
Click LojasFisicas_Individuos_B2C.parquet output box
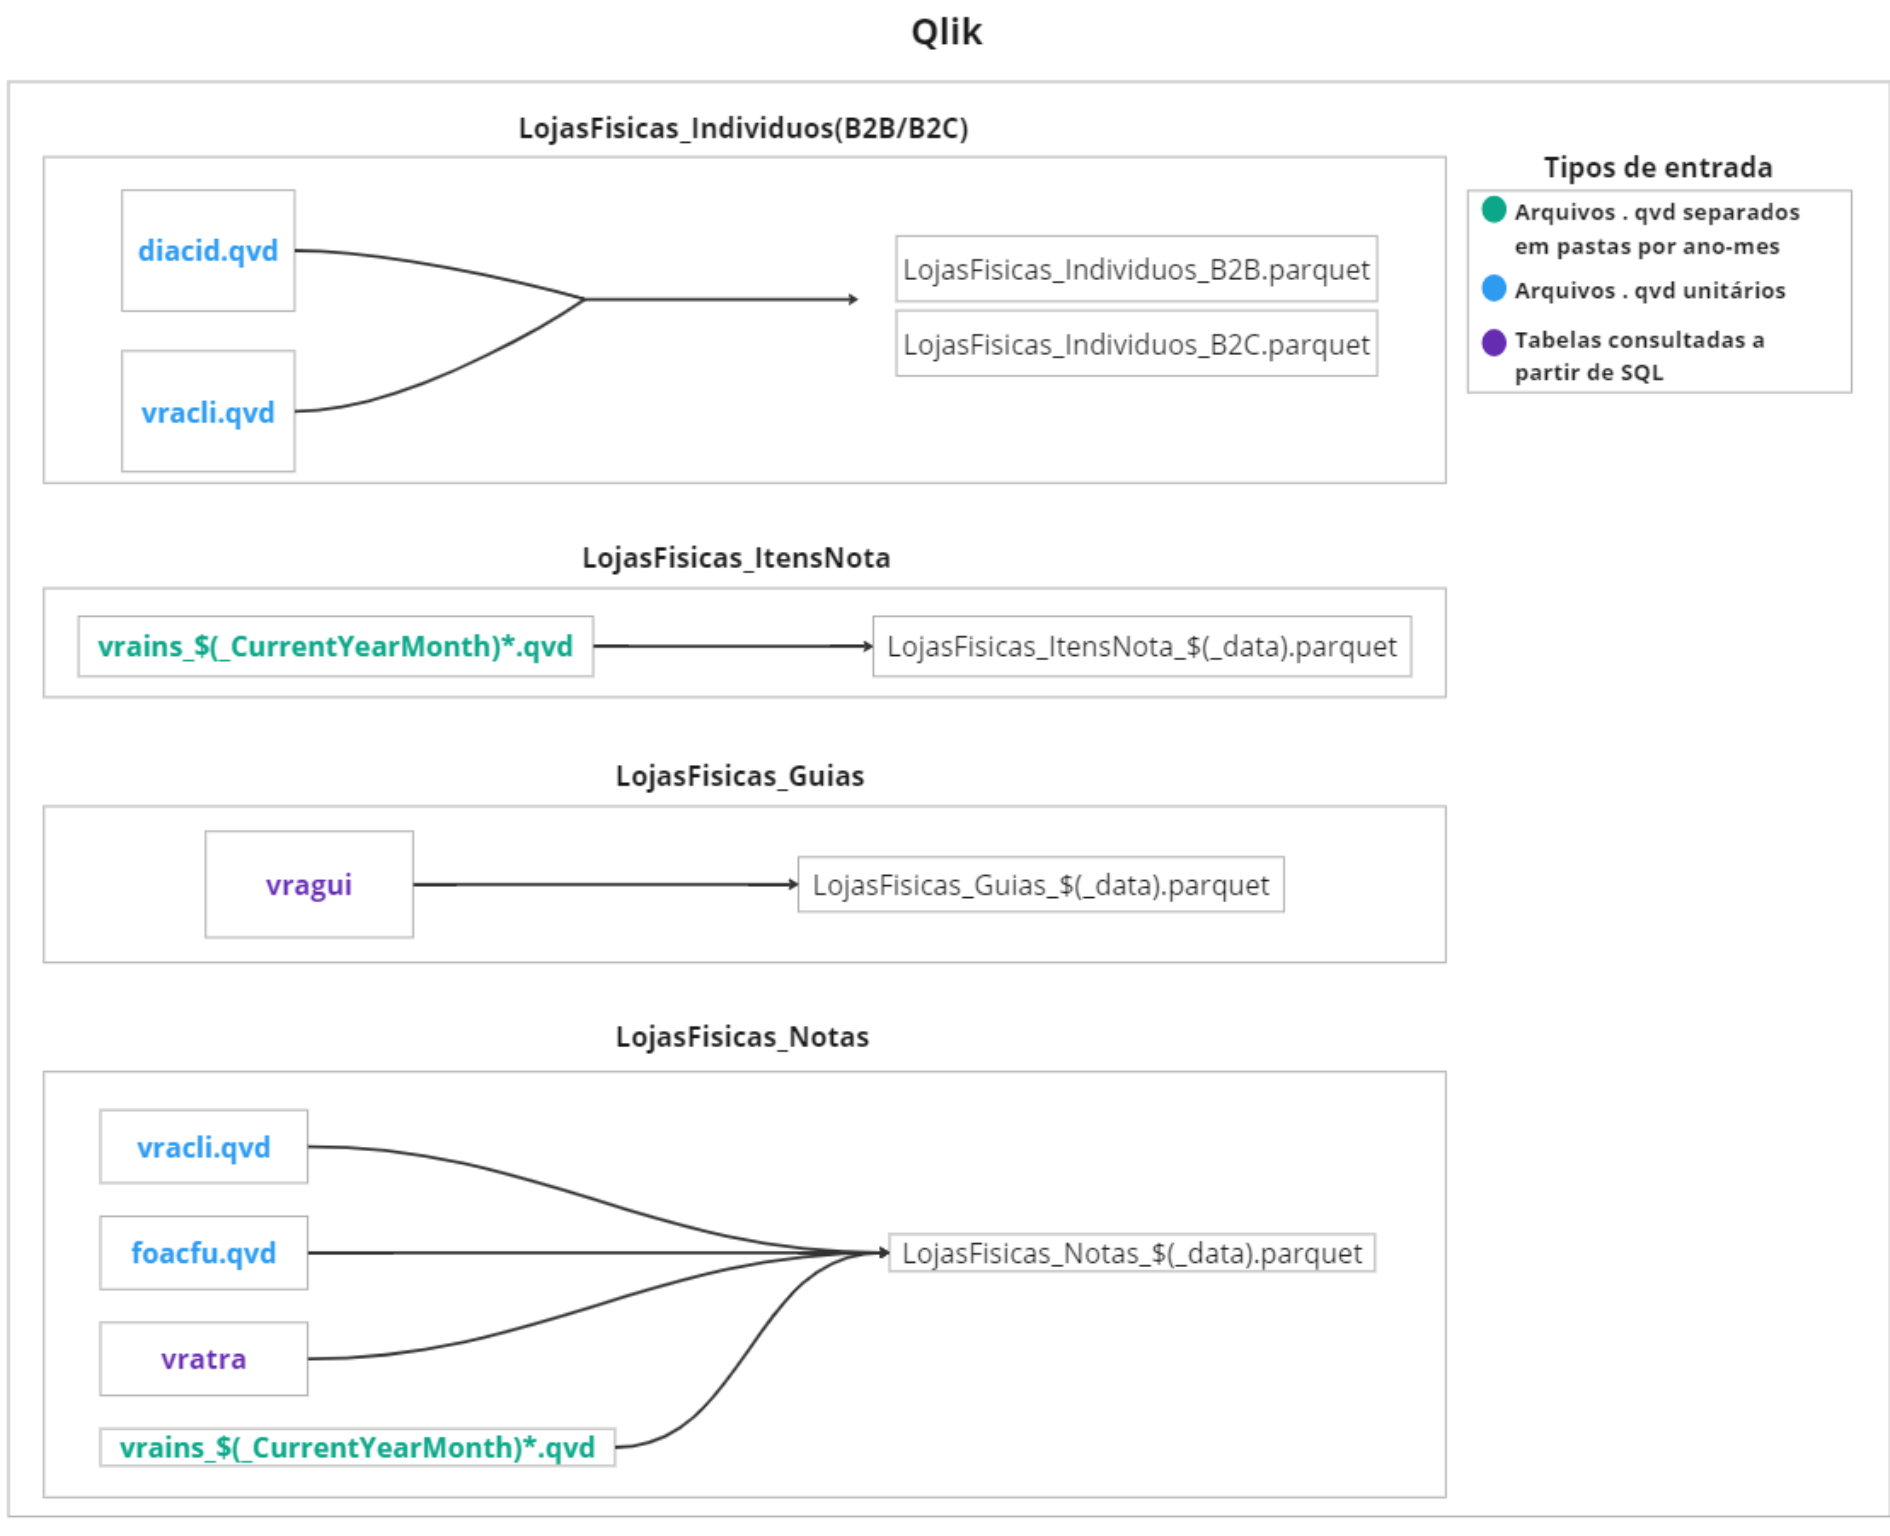click(1136, 344)
